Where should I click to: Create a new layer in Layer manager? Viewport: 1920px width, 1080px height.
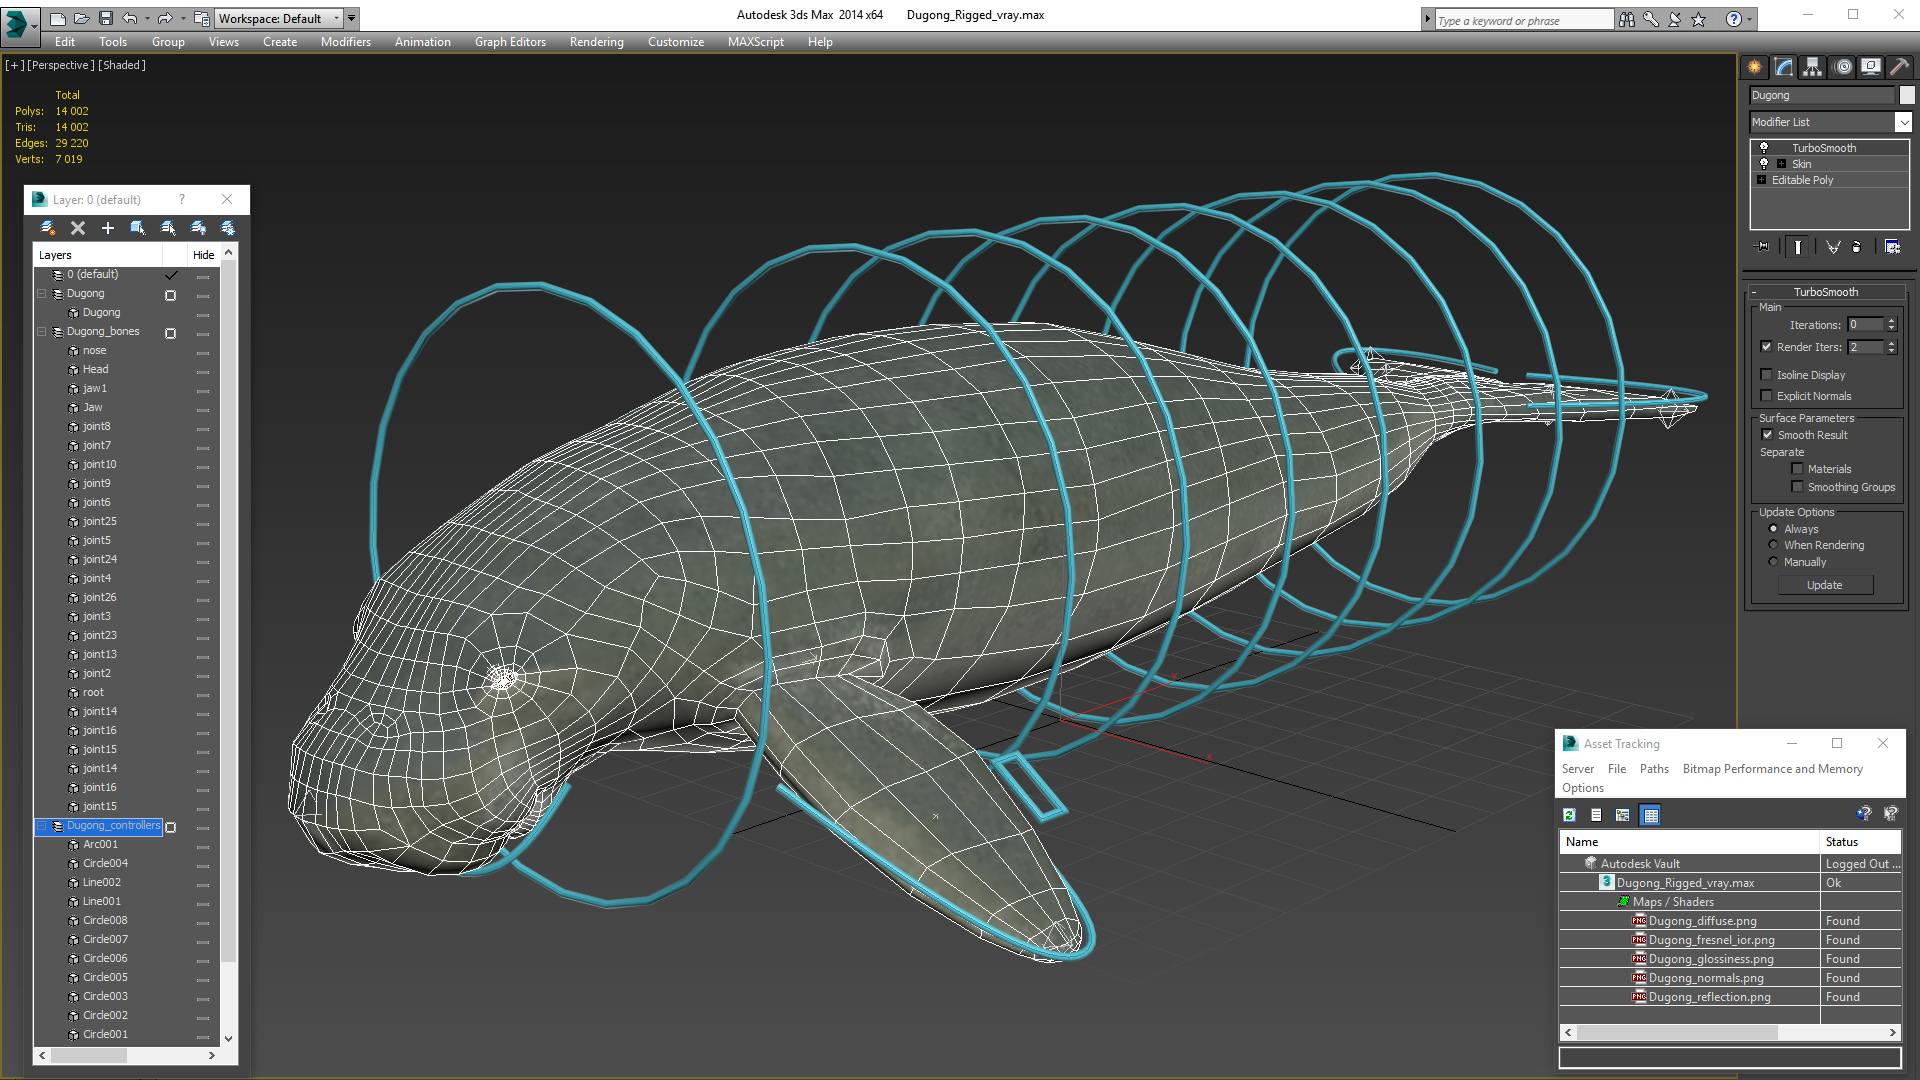[x=47, y=228]
